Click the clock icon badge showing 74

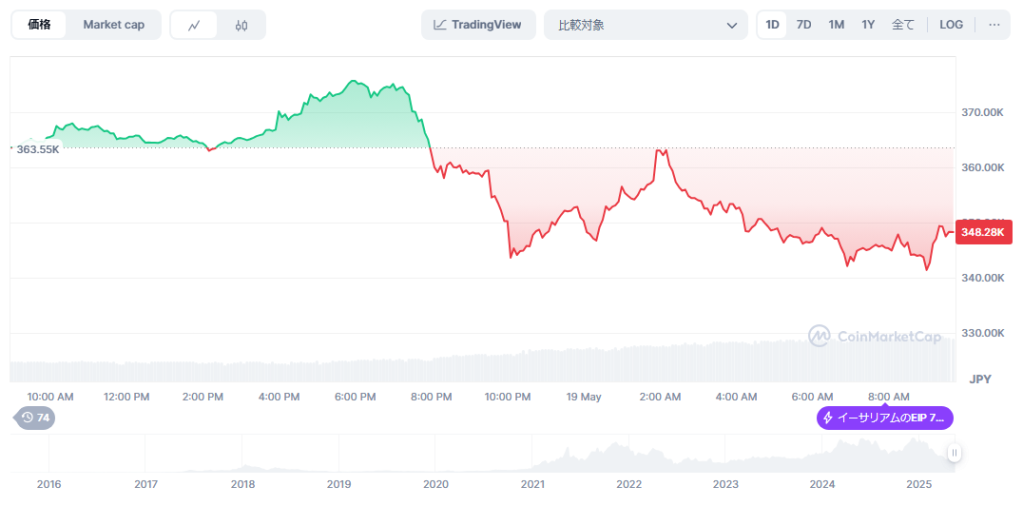click(35, 418)
